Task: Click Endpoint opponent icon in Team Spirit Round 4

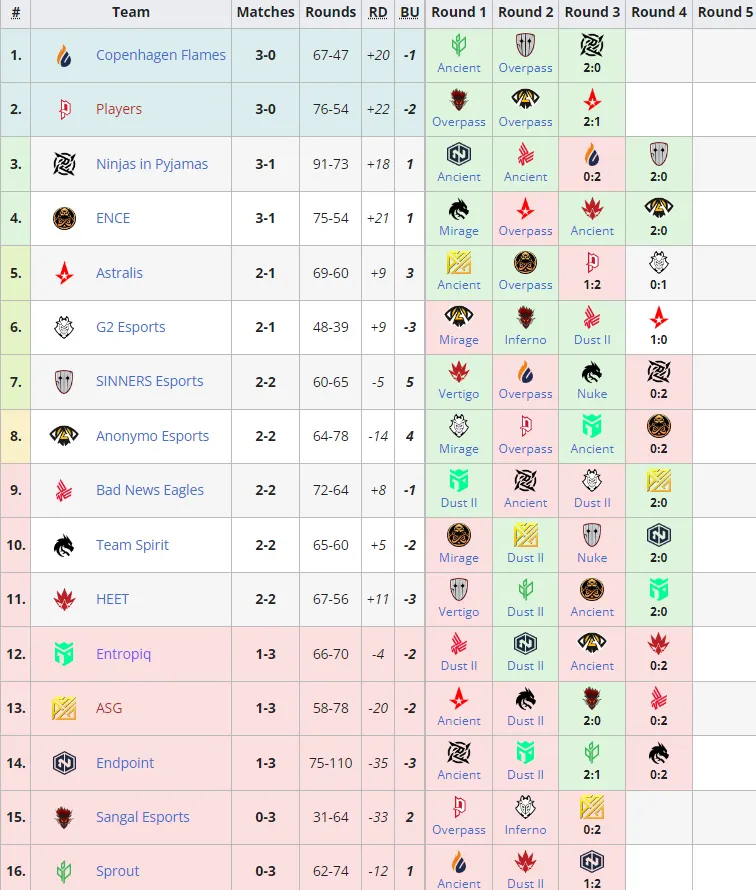Action: 658,535
